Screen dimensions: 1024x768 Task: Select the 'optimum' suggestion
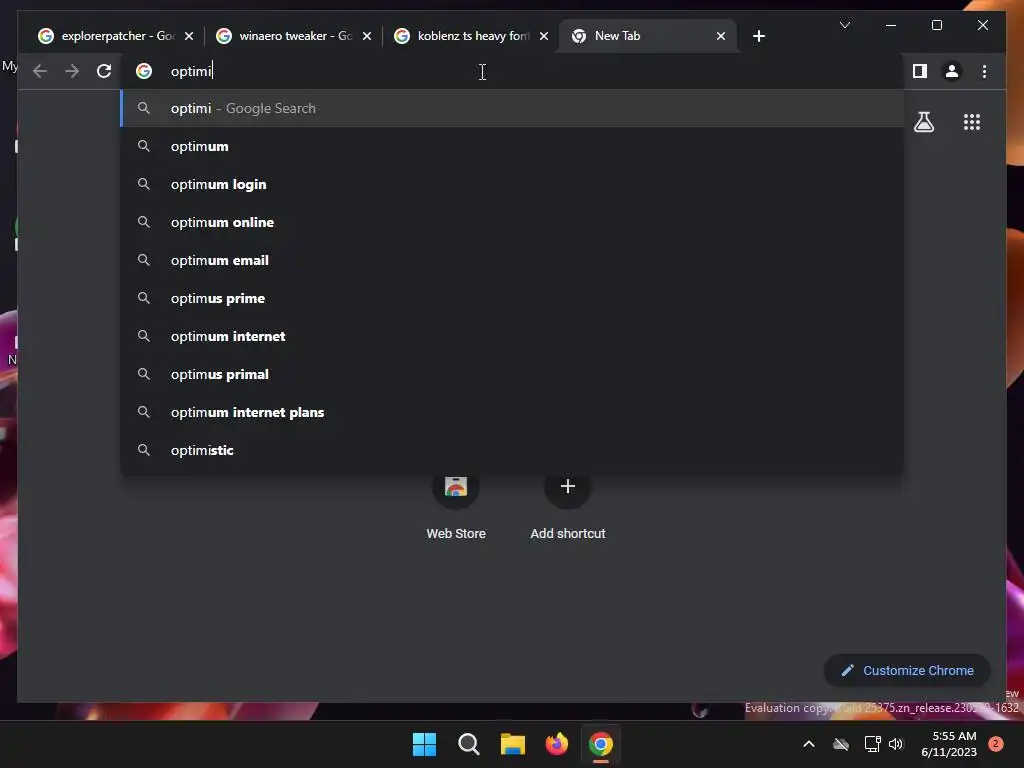pyautogui.click(x=512, y=146)
